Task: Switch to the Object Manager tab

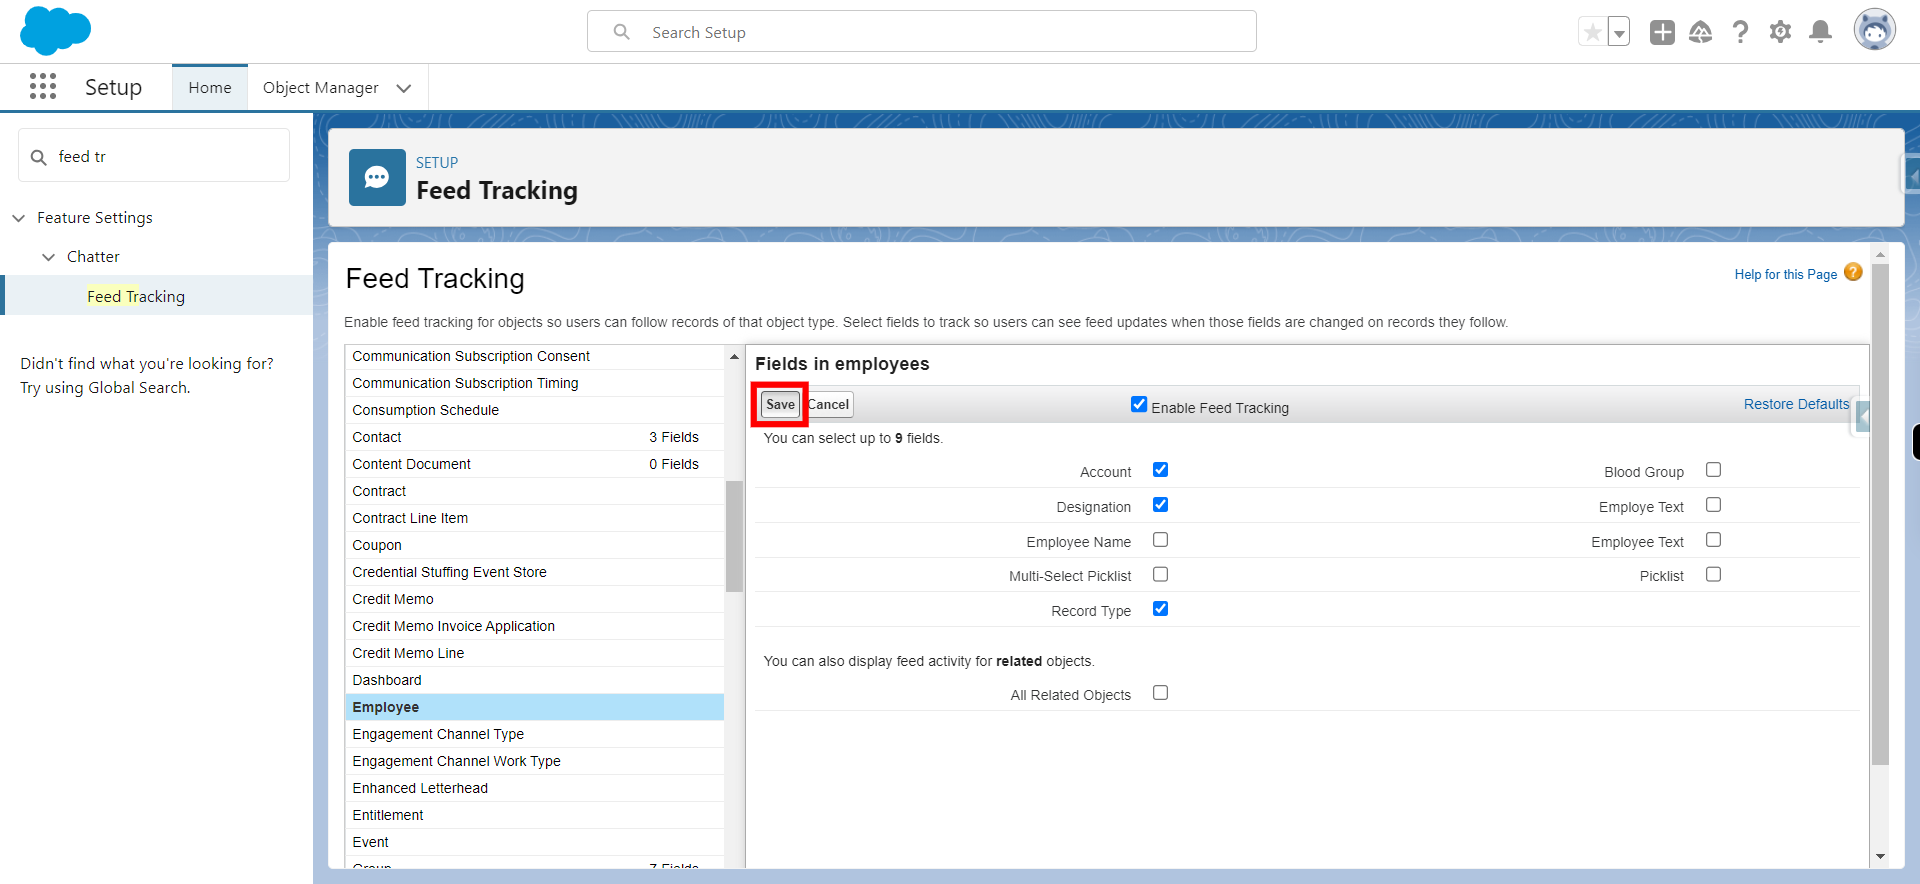Action: point(321,88)
